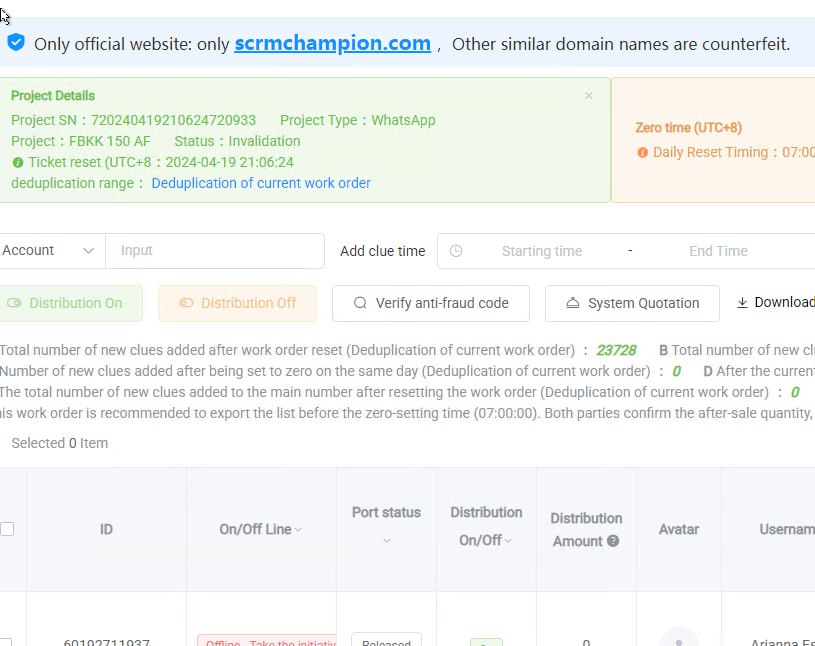Close the Project Details panel
Image resolution: width=815 pixels, height=646 pixels.
(x=589, y=96)
